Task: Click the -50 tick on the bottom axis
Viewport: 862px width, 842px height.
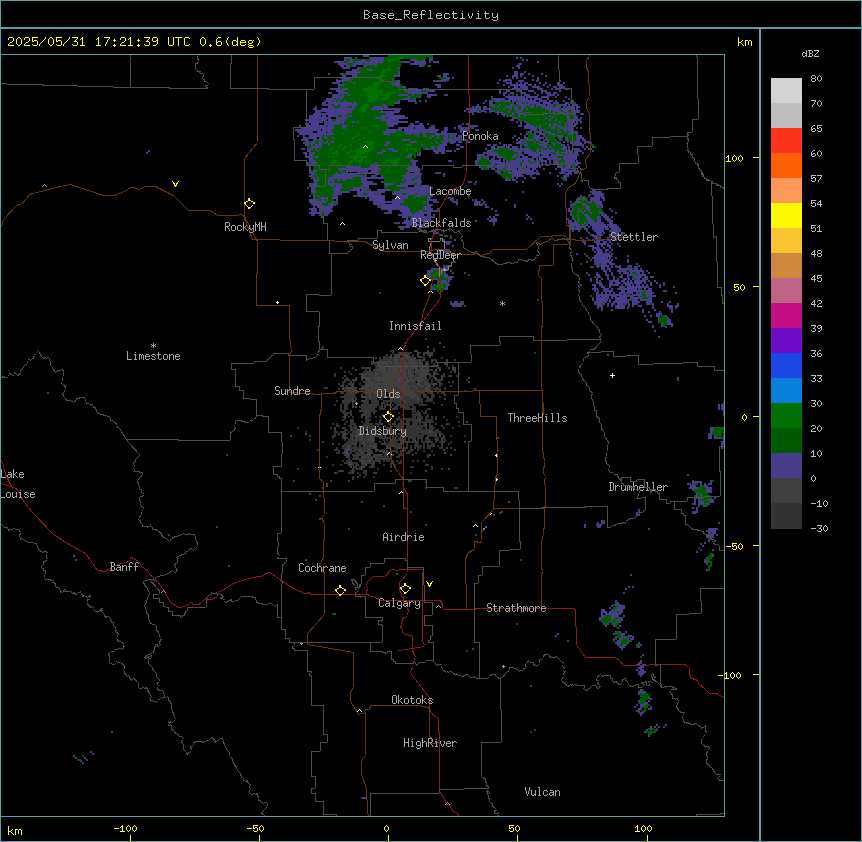Action: coord(255,829)
